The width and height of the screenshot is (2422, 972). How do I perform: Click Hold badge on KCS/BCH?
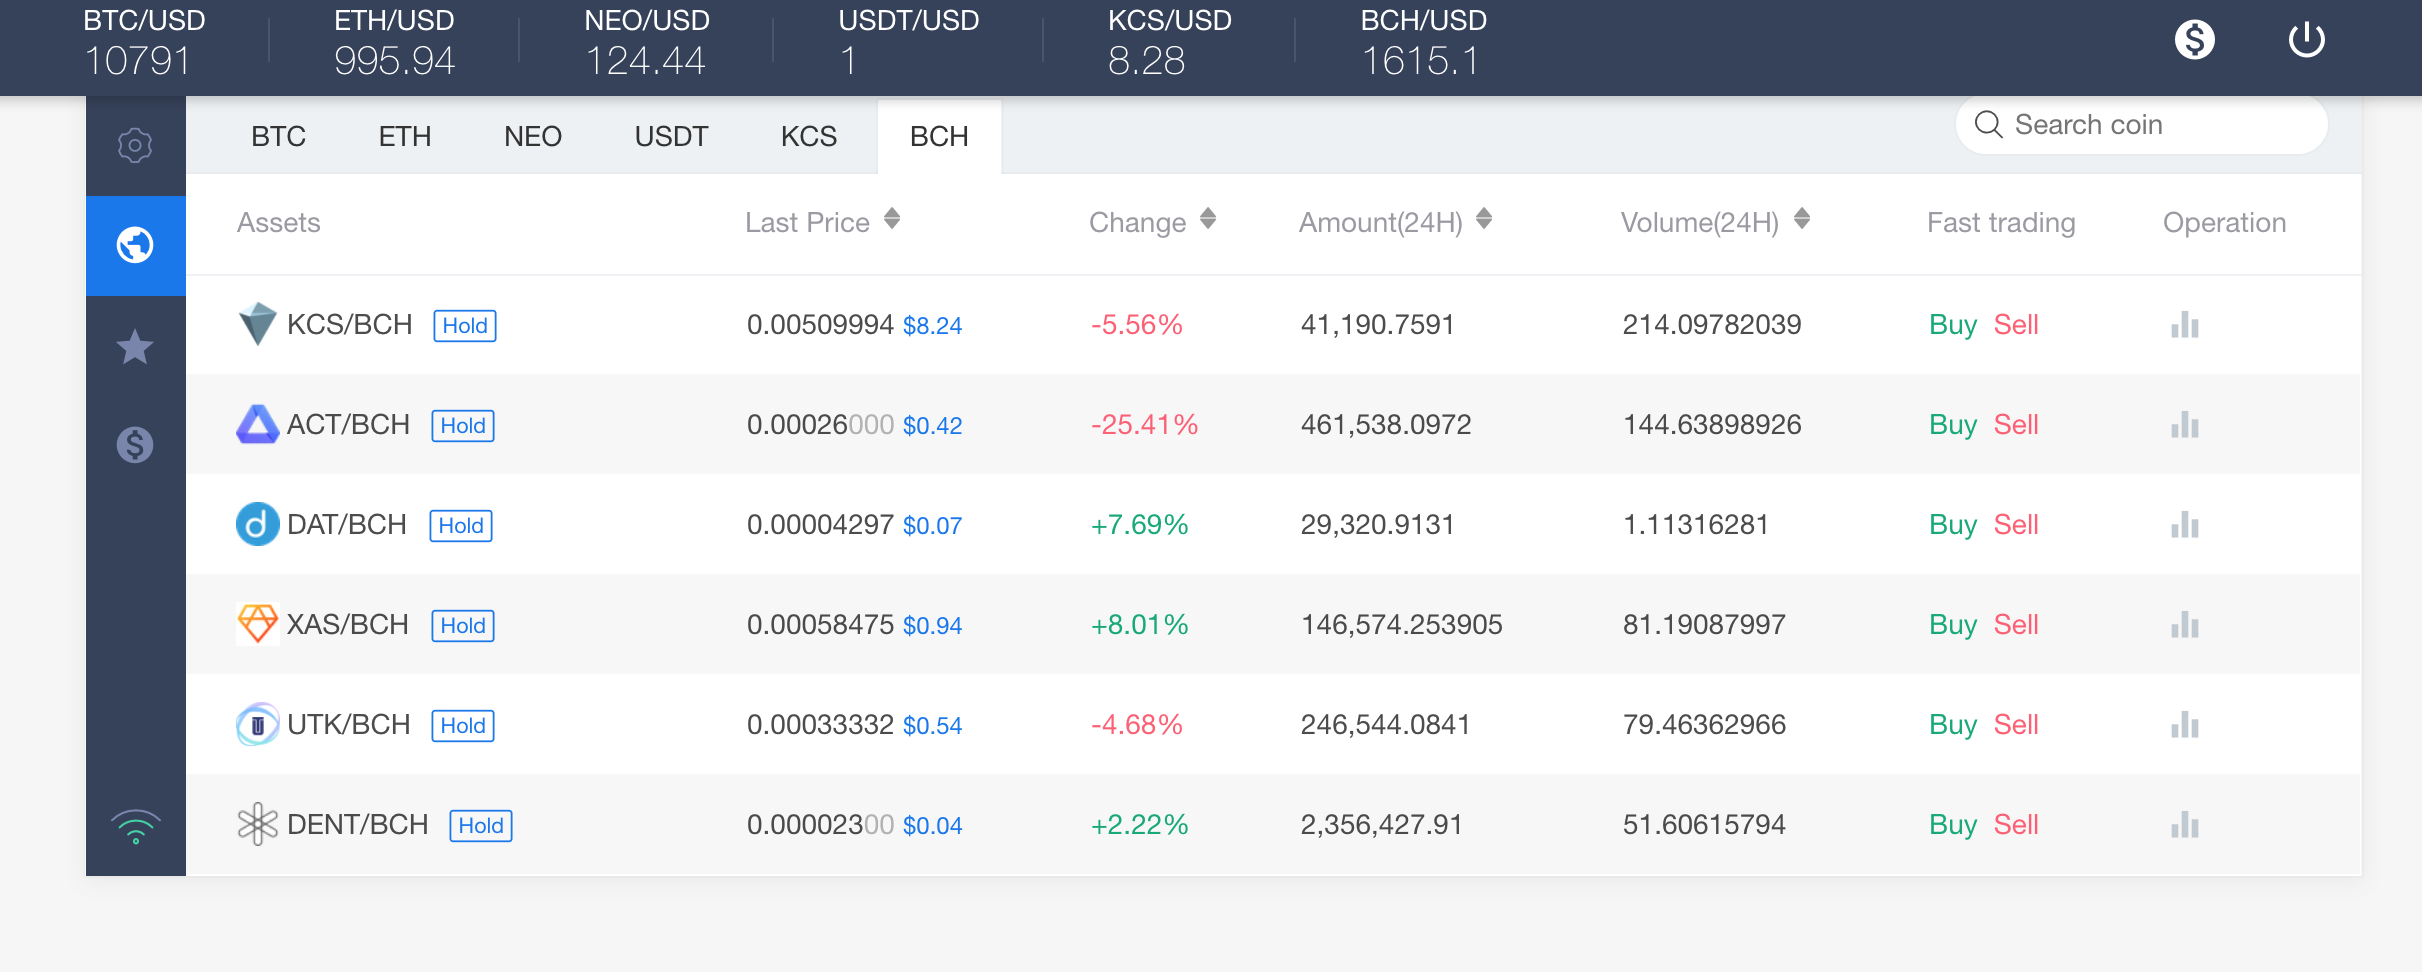465,326
